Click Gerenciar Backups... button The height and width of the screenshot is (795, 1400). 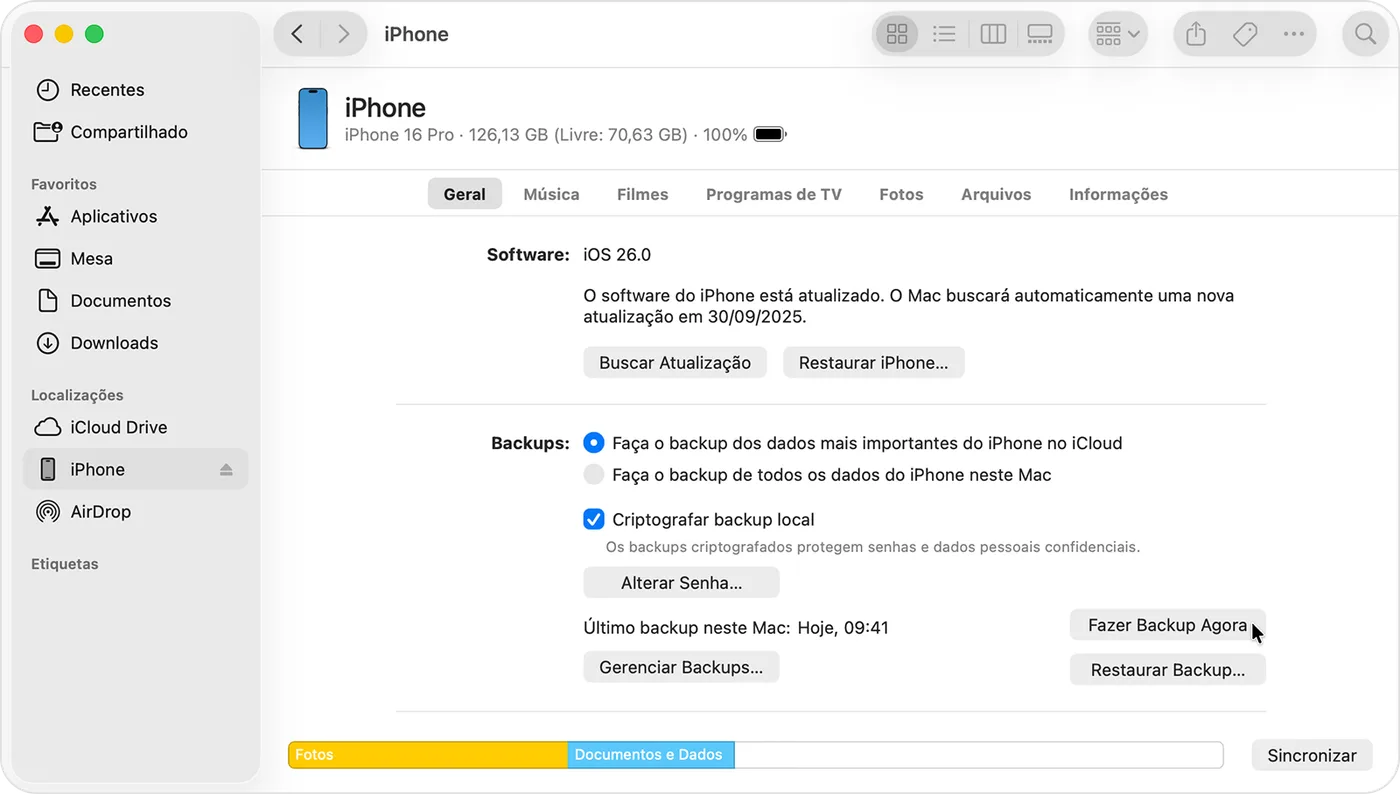point(681,667)
